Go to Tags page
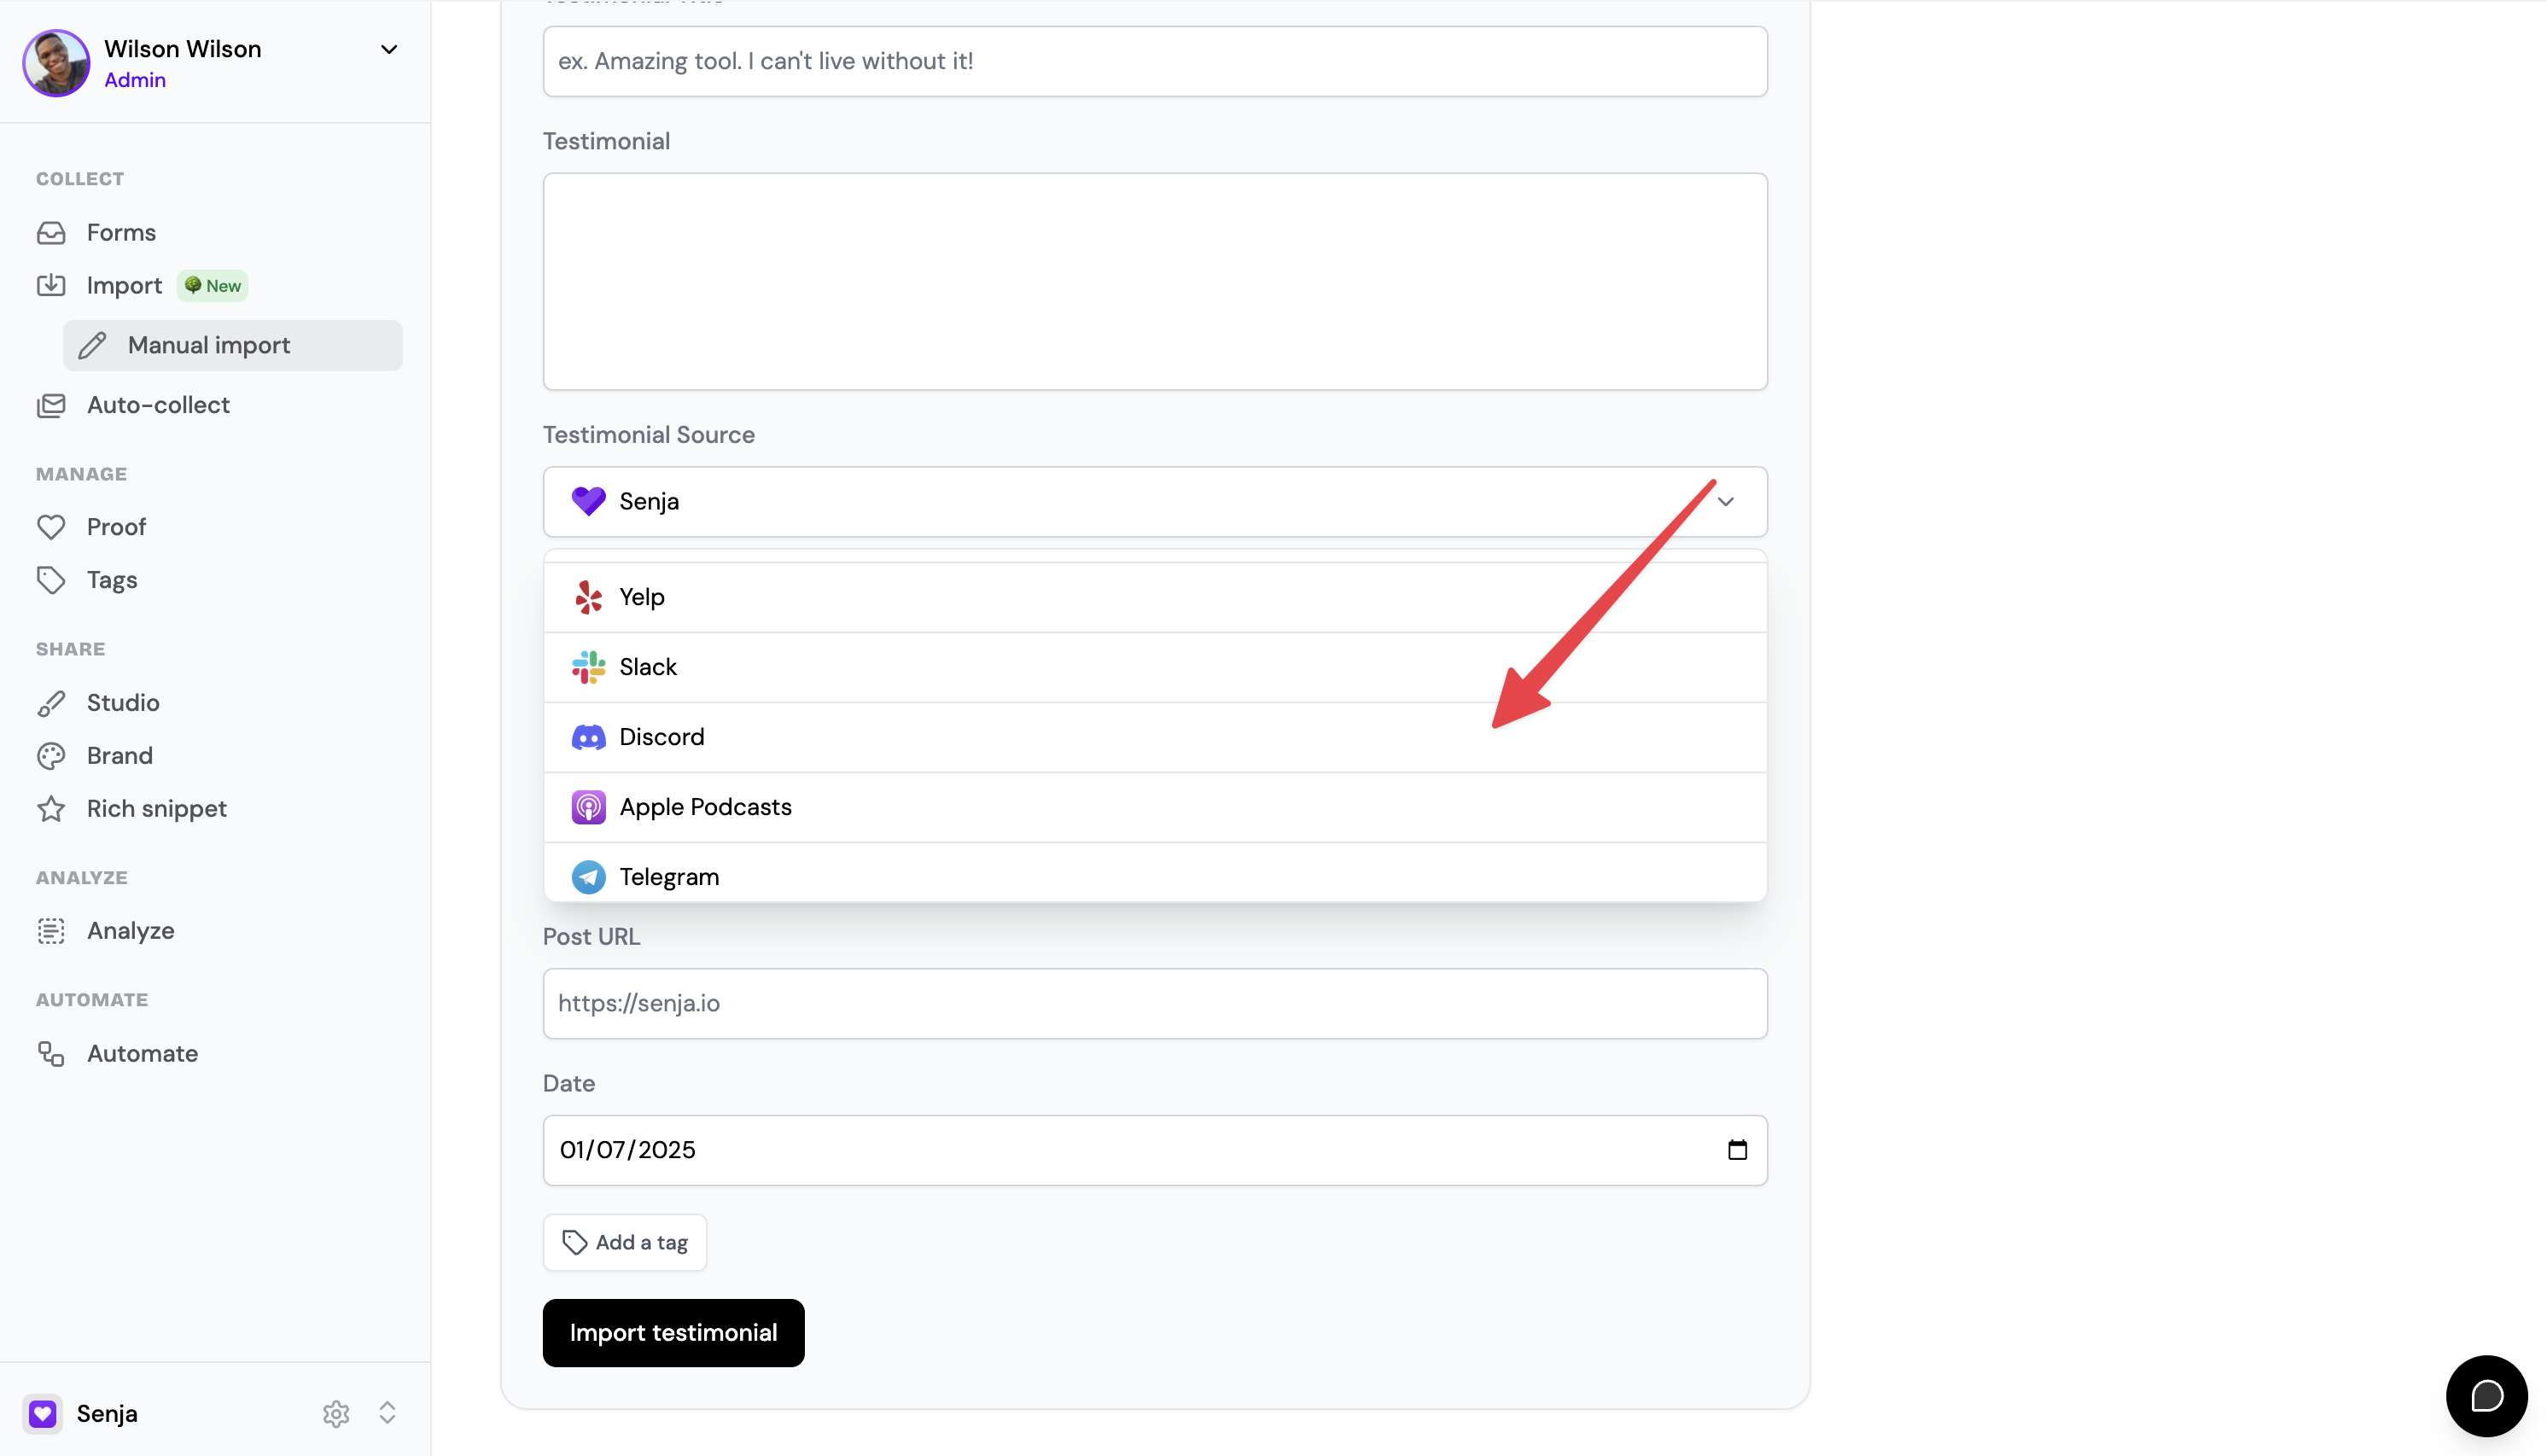 coord(112,581)
